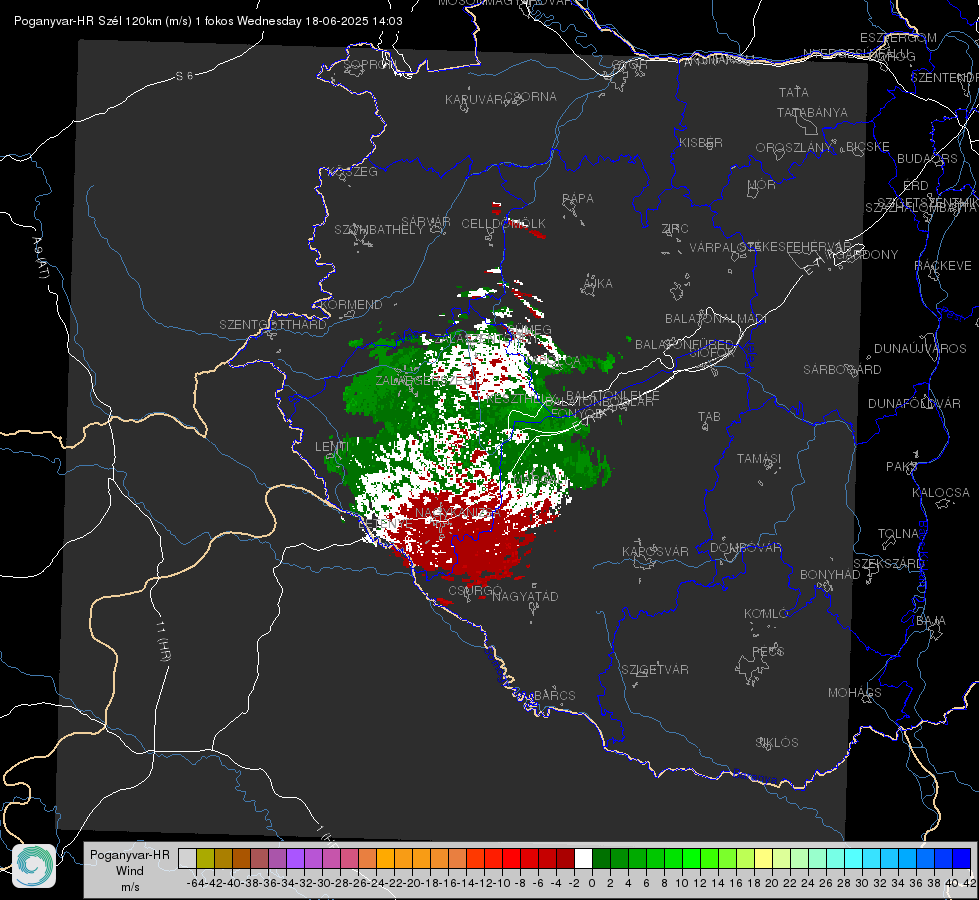
Task: Click the '20' legend value
Action: (772, 883)
